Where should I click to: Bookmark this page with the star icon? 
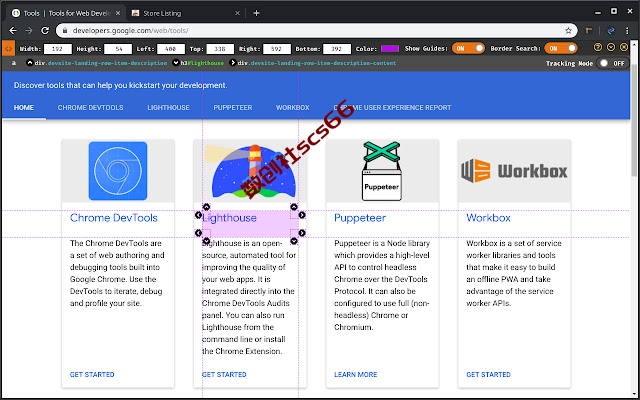point(568,31)
